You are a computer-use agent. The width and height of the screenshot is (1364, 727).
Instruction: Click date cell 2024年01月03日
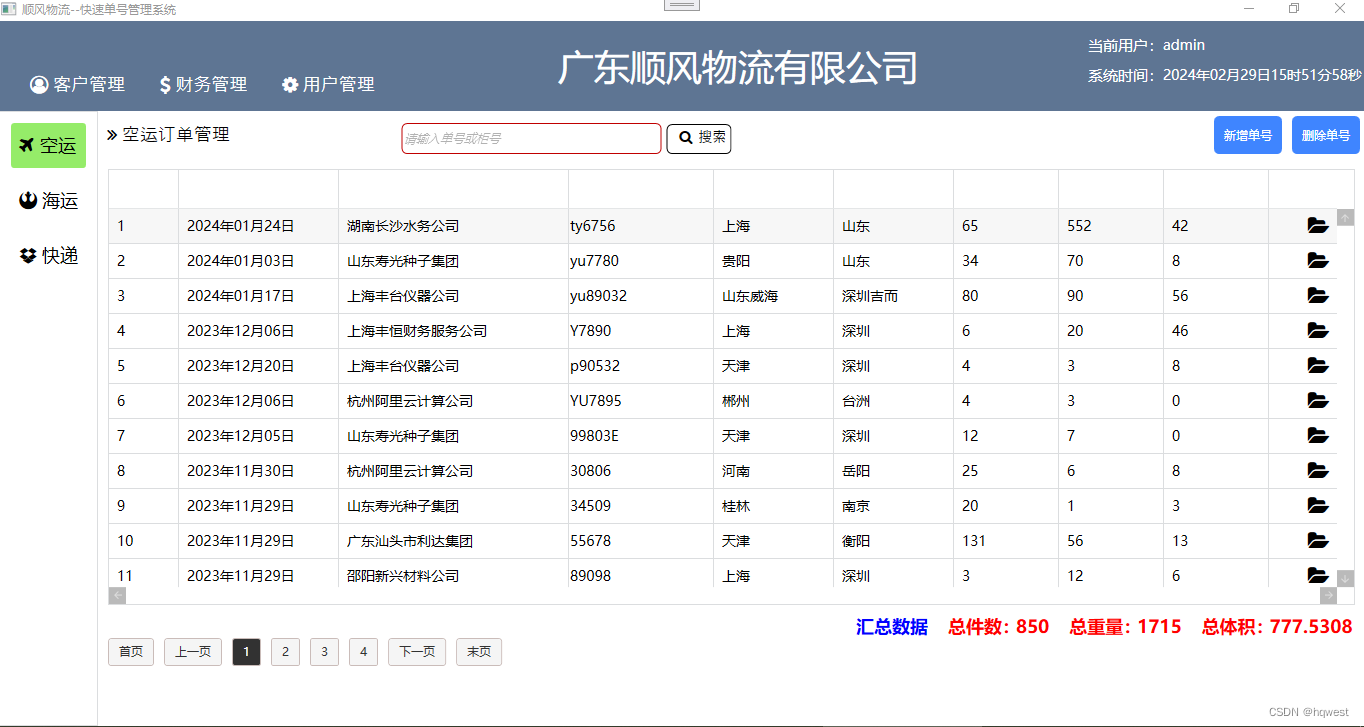point(241,261)
